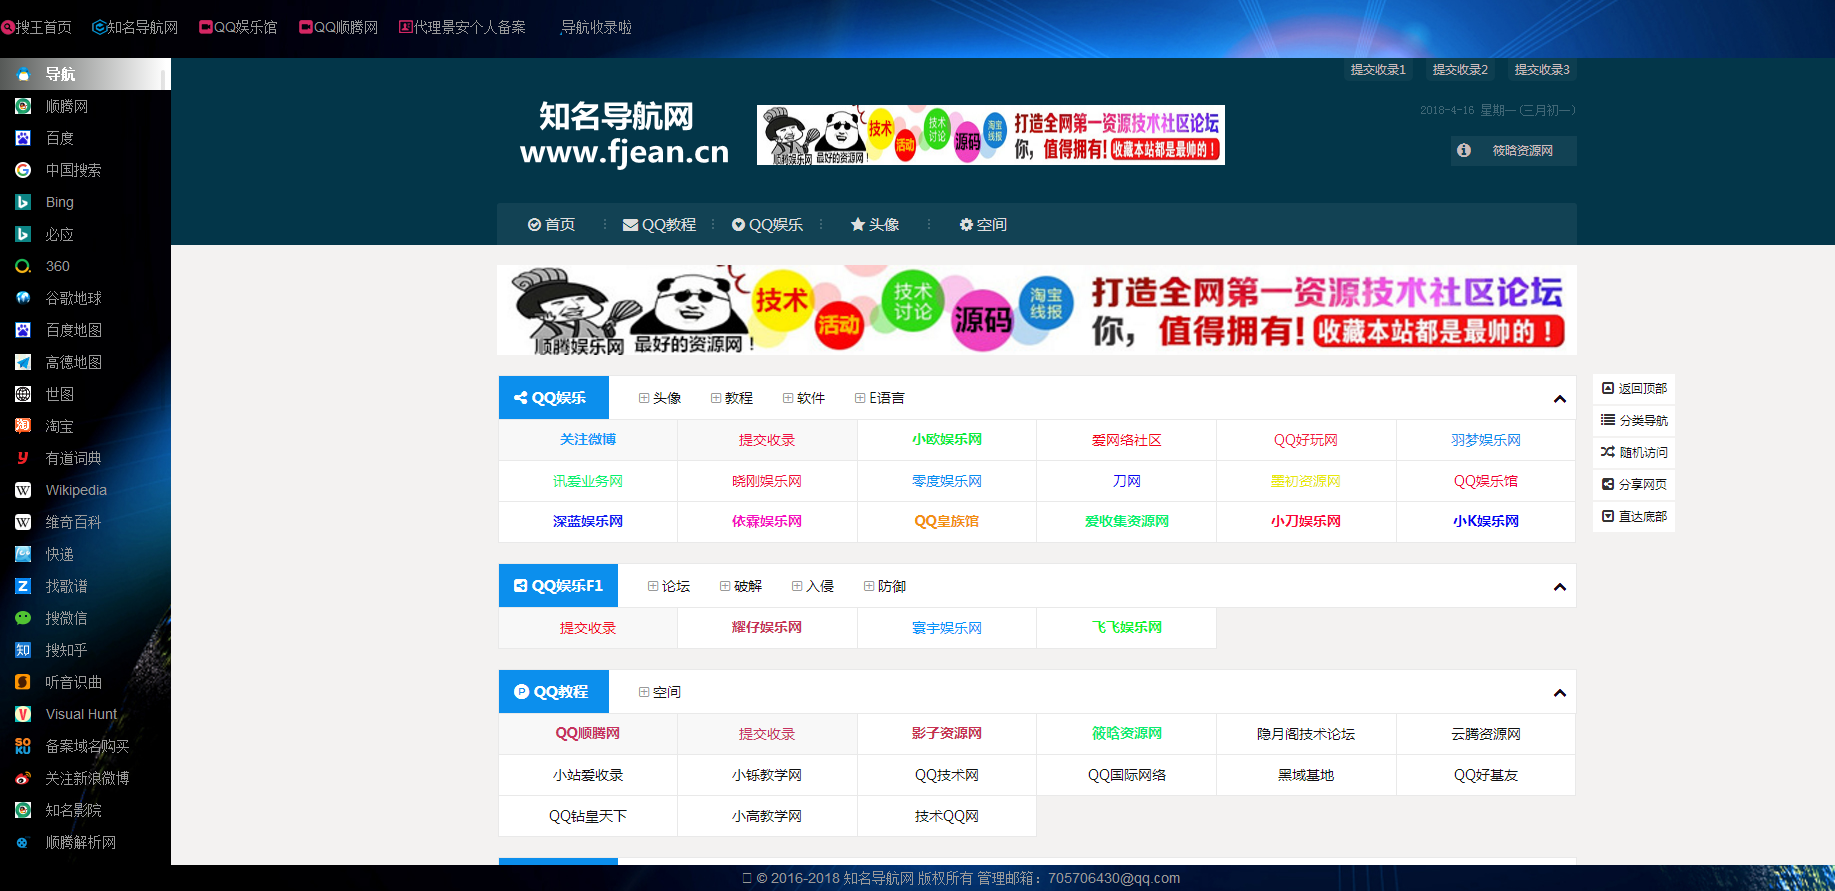Viewport: 1835px width, 891px height.
Task: Open the QQ好玩网 link
Action: click(1306, 440)
